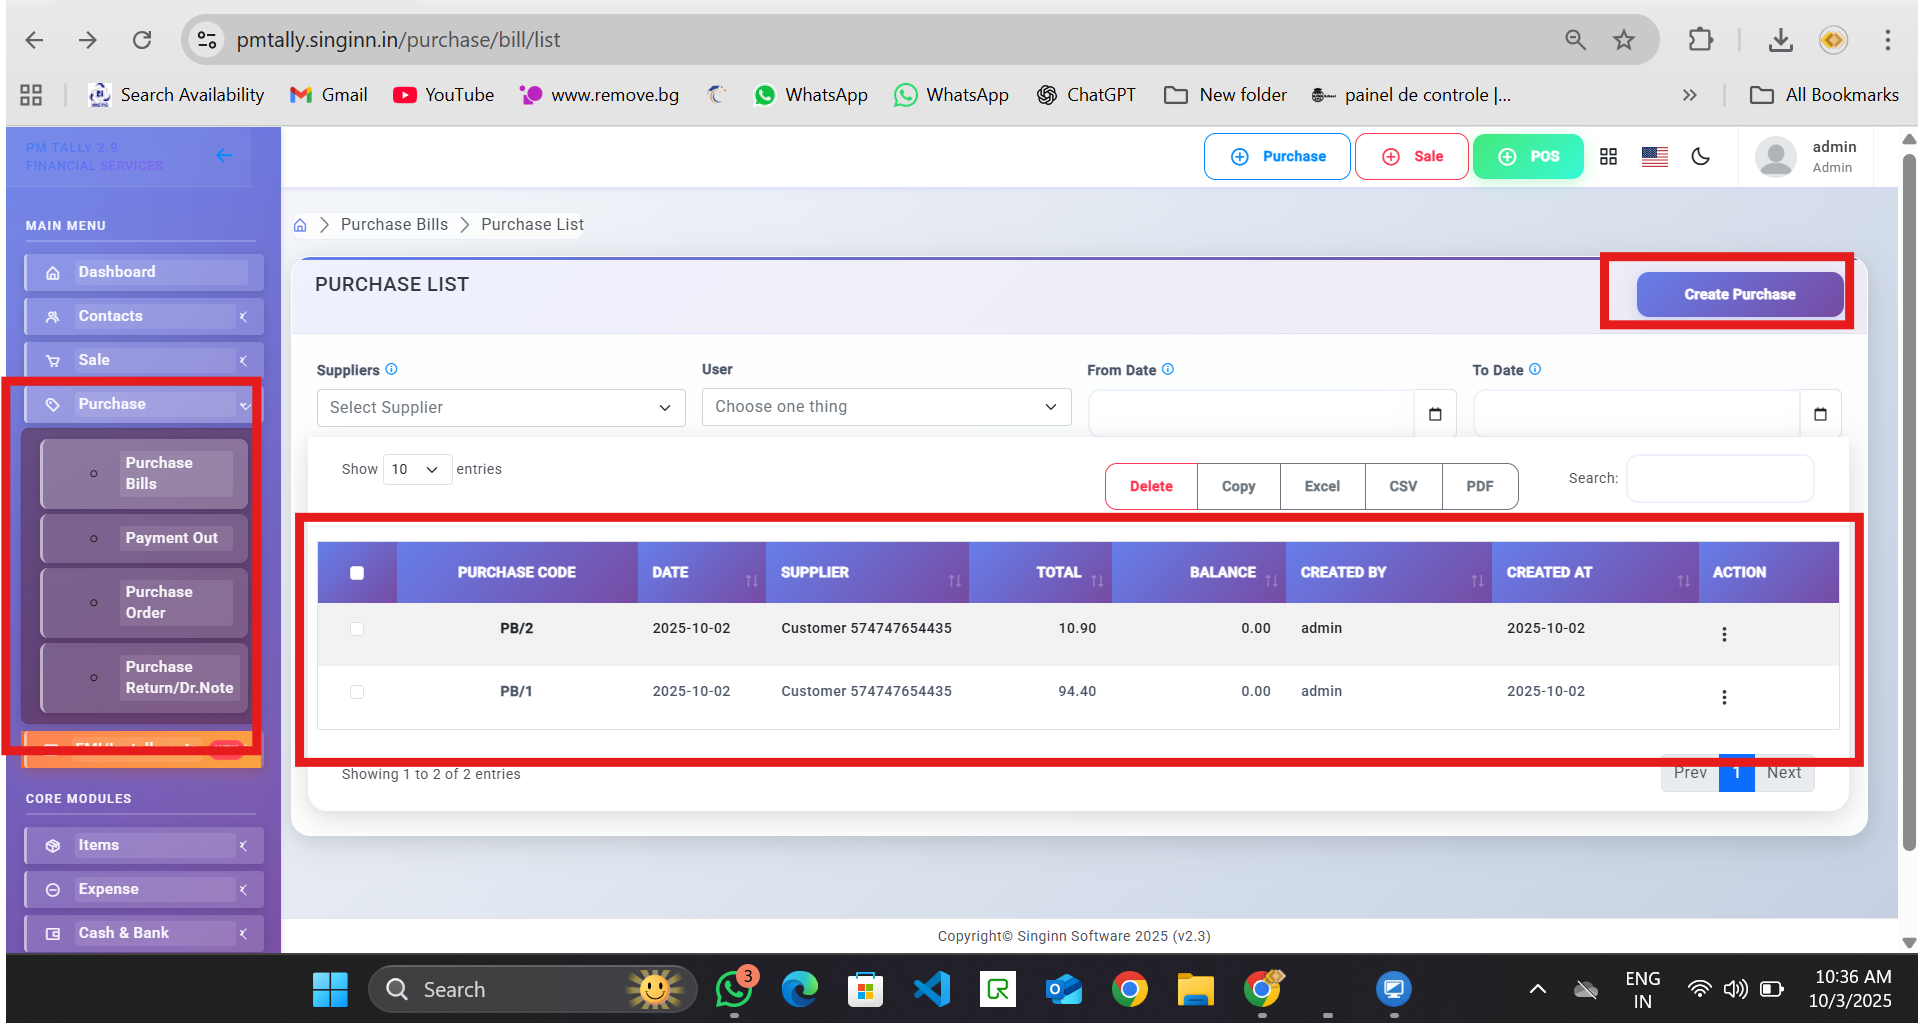Open From Date calendar picker icon
The height and width of the screenshot is (1023, 1918).
tap(1435, 414)
